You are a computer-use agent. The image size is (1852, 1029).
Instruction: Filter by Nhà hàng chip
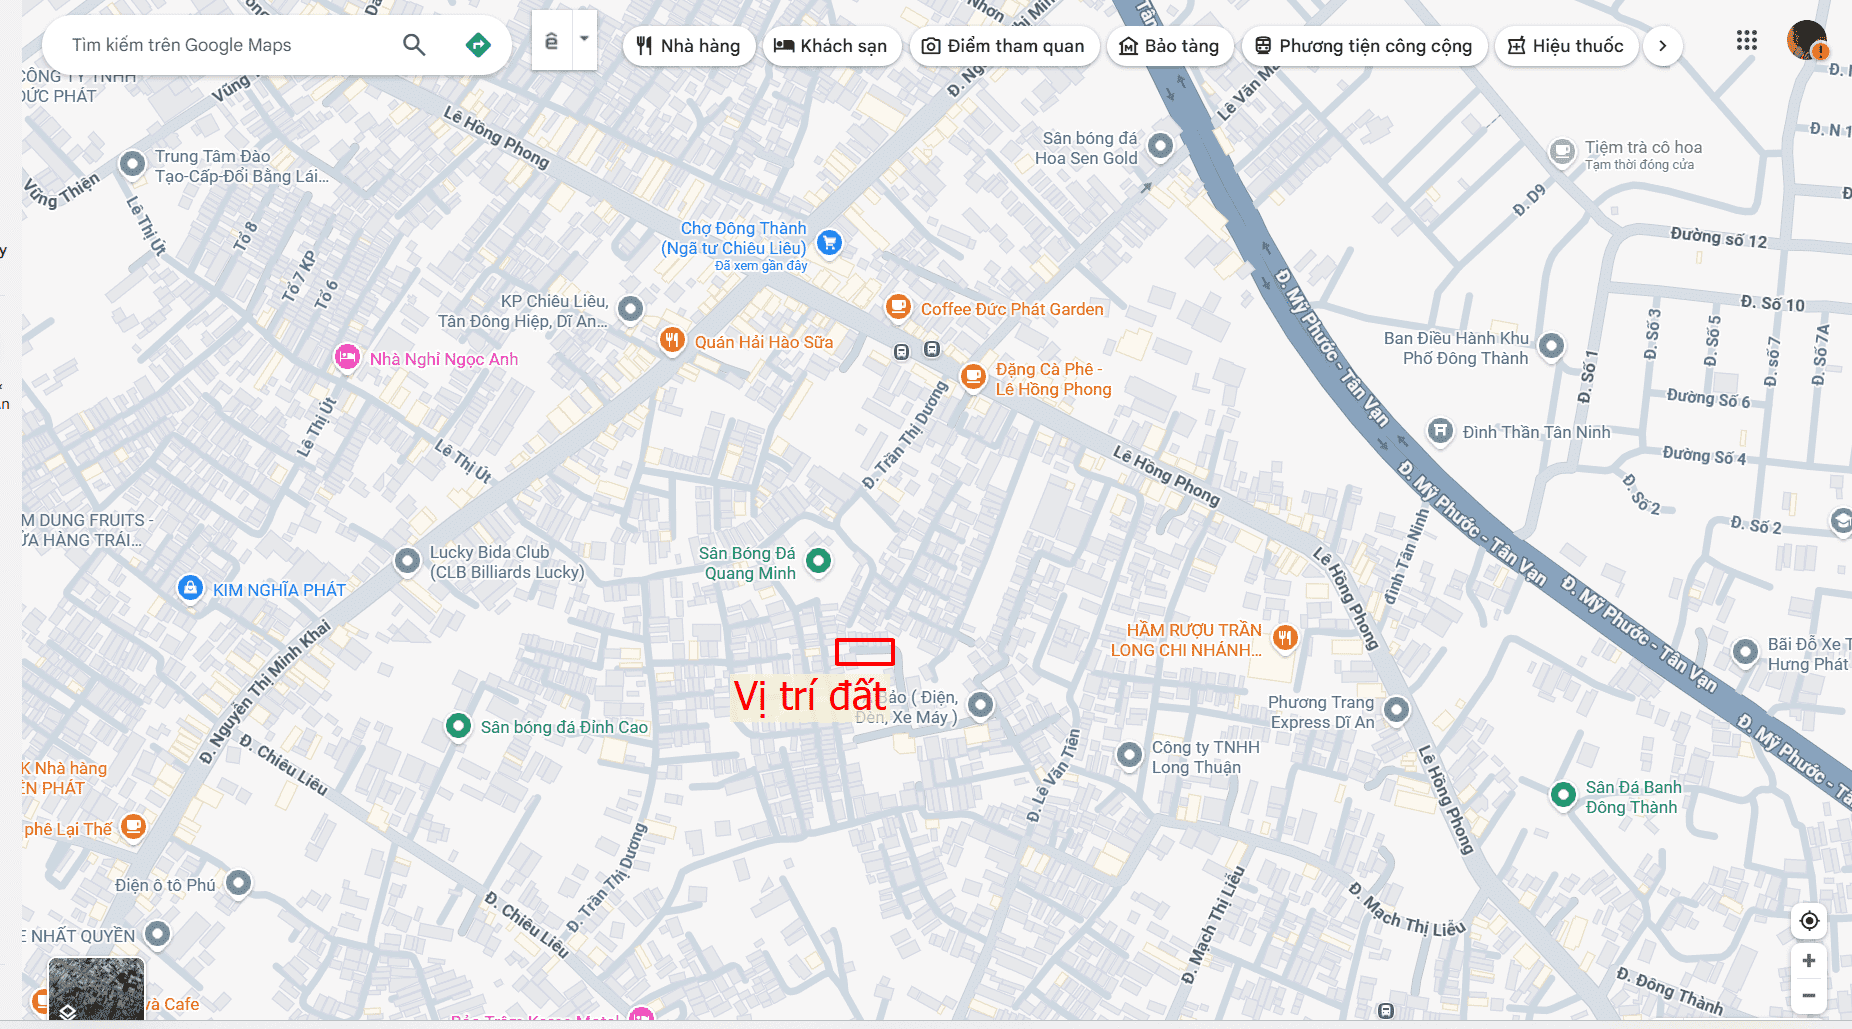[x=689, y=46]
